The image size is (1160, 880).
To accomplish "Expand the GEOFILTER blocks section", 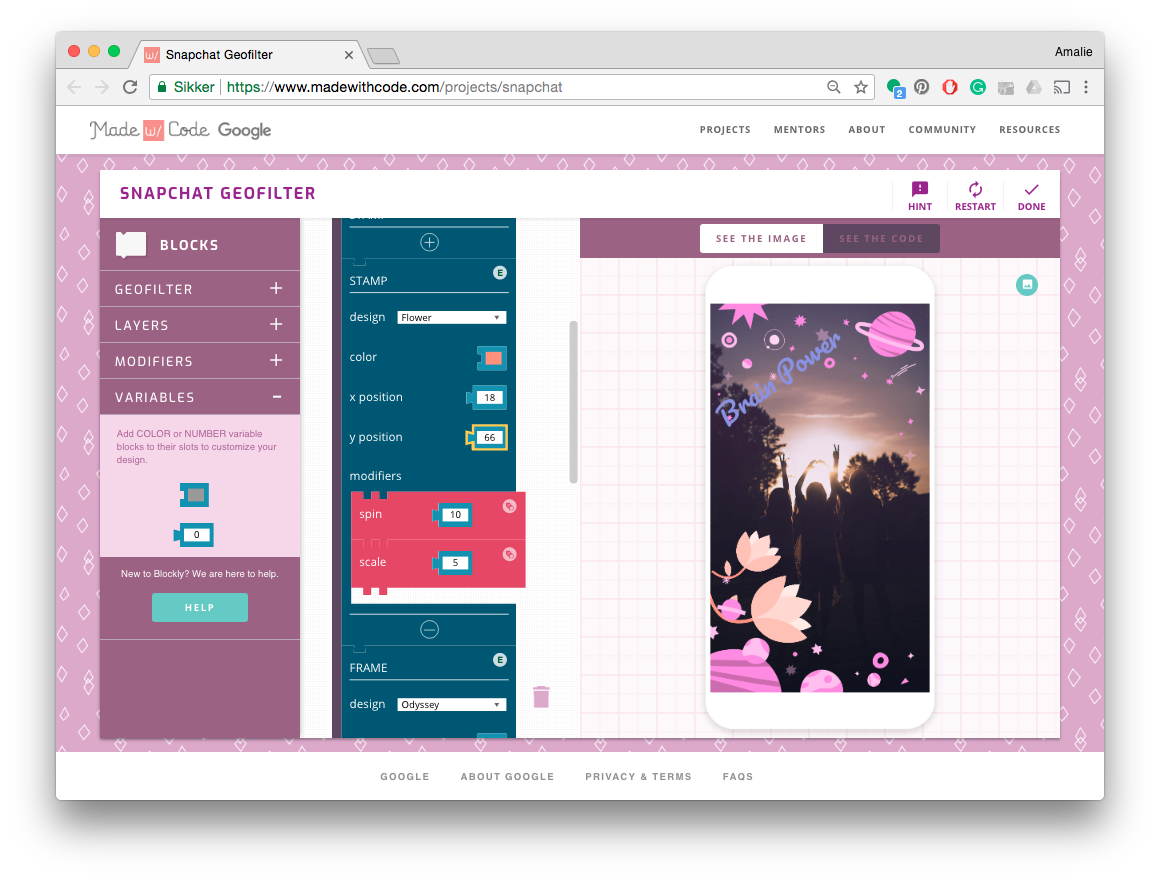I will tap(200, 288).
